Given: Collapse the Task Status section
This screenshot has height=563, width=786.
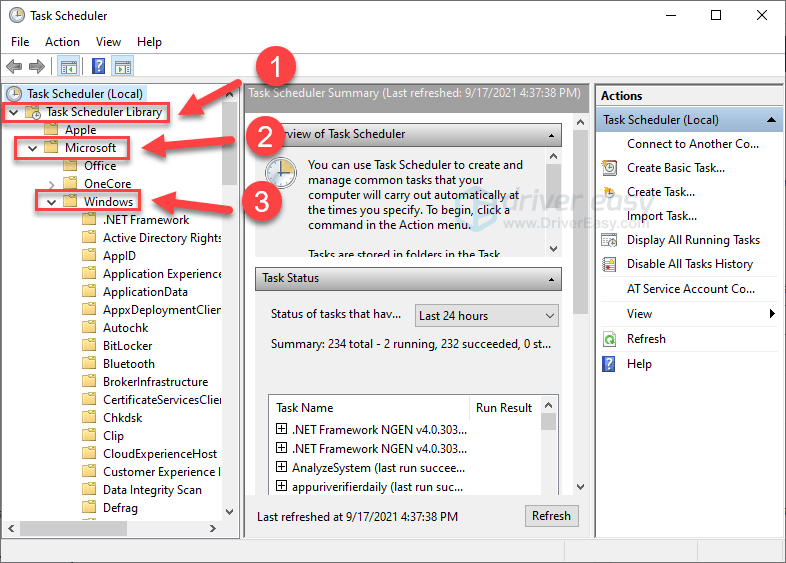Looking at the screenshot, I should [552, 278].
